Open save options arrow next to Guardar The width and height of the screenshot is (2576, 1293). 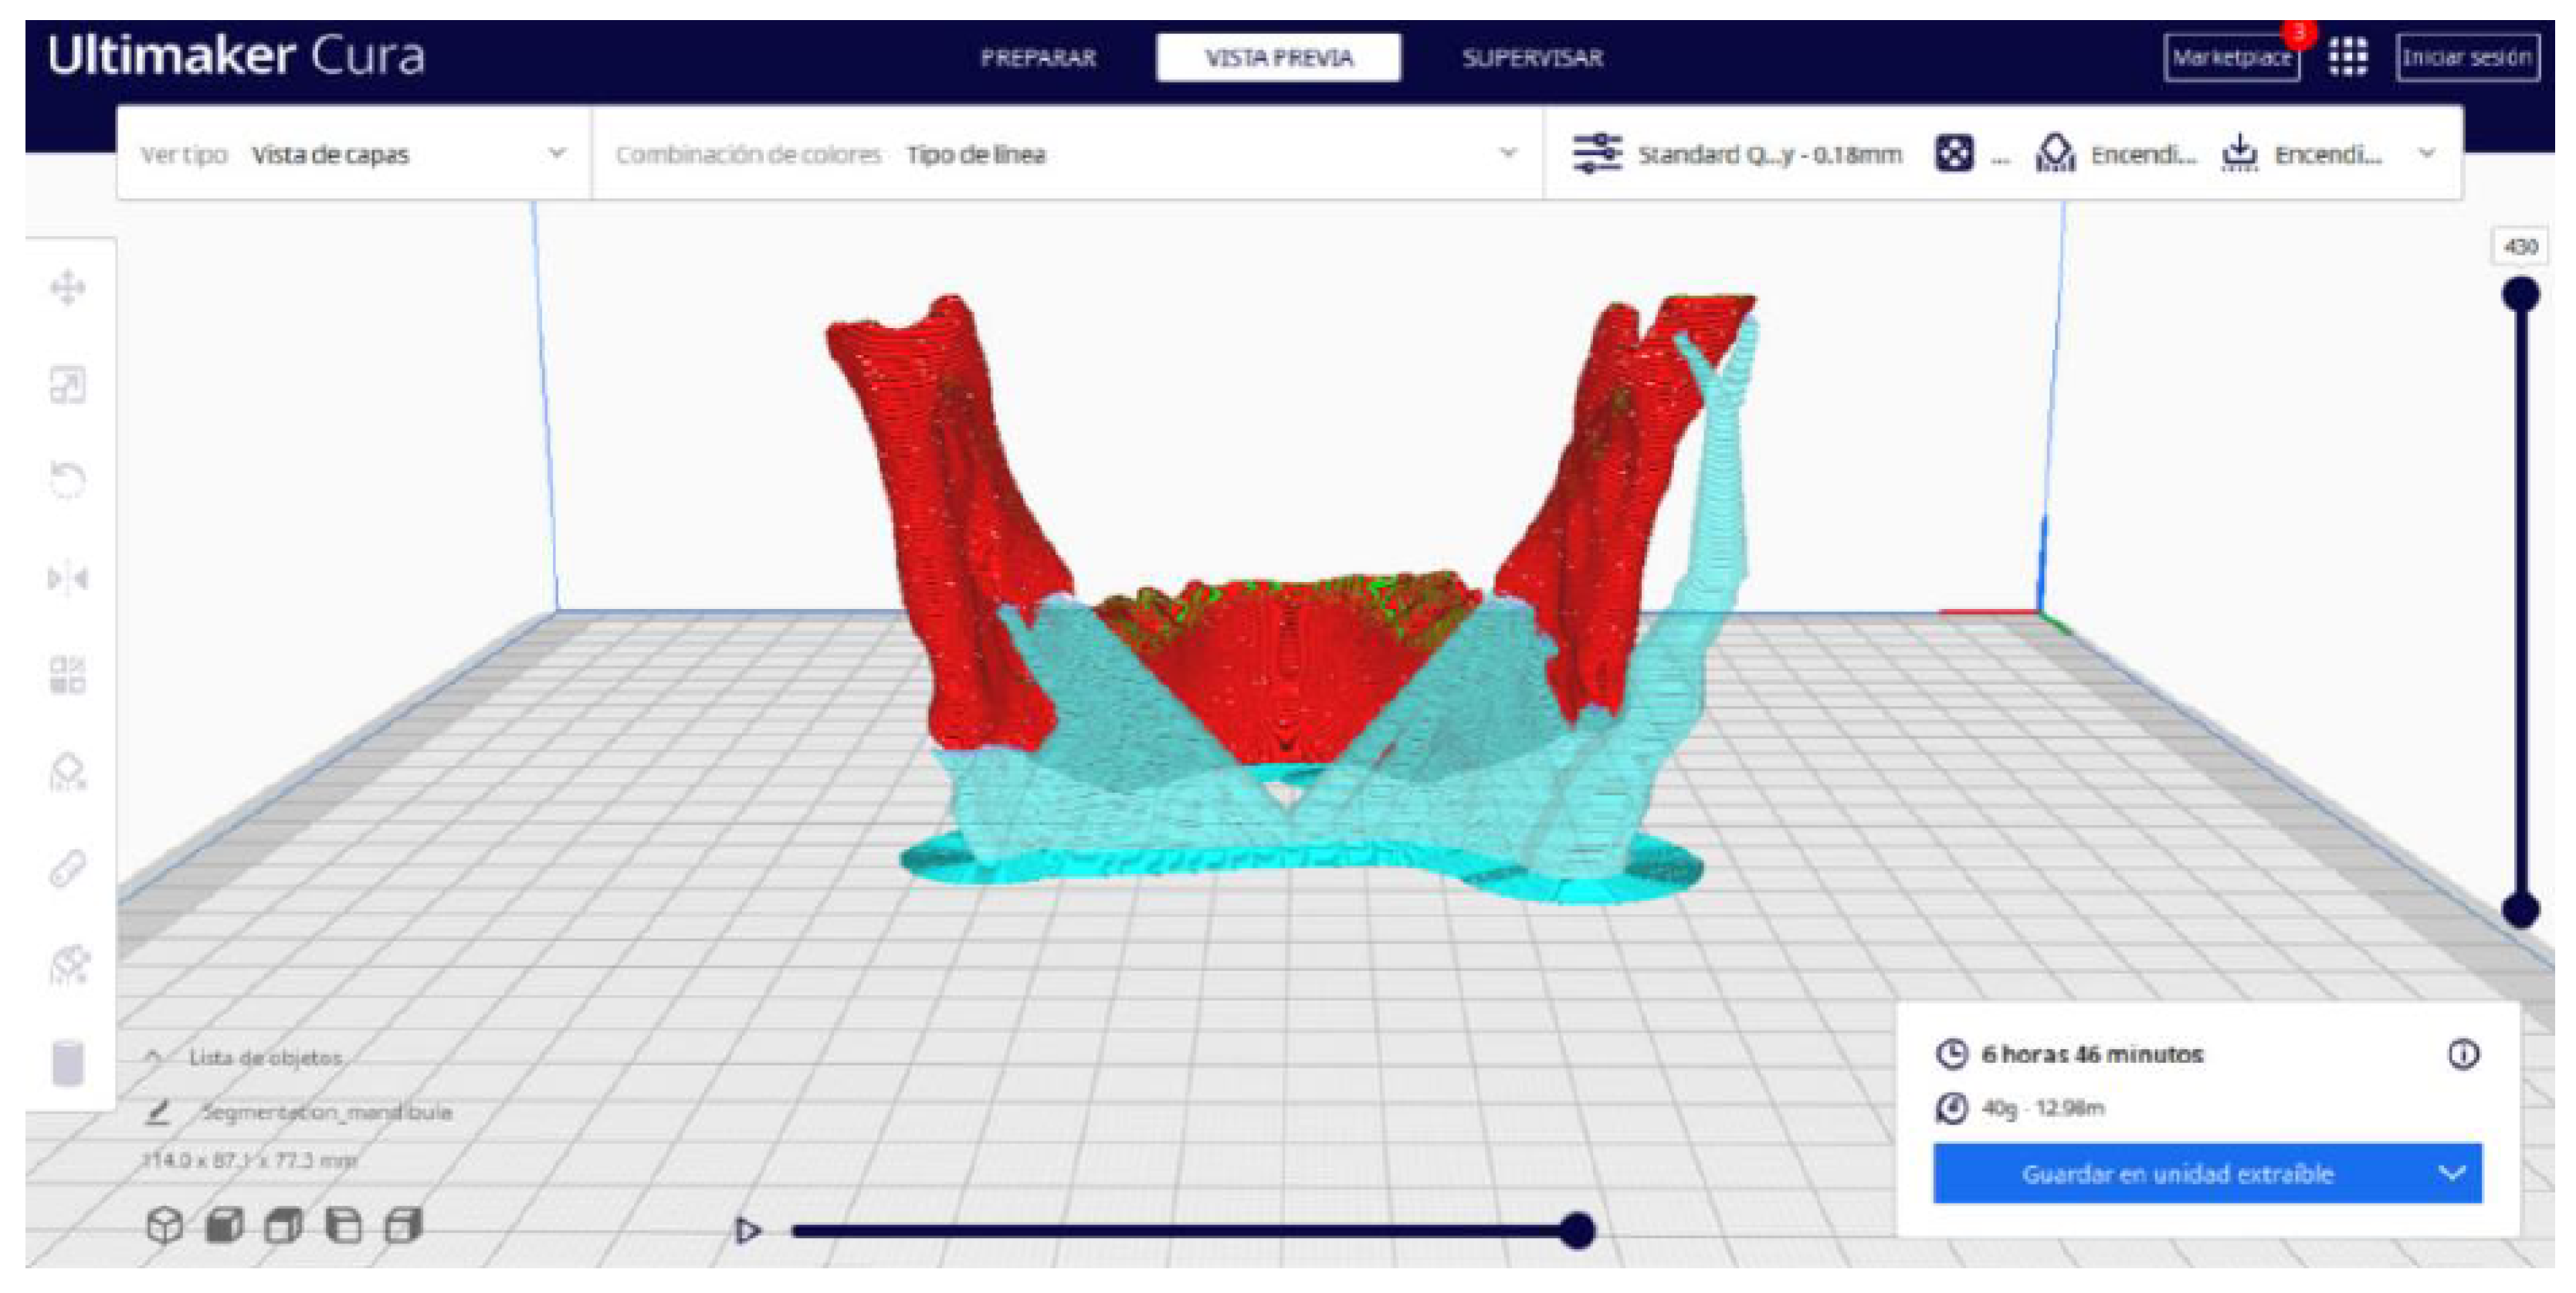click(2452, 1173)
